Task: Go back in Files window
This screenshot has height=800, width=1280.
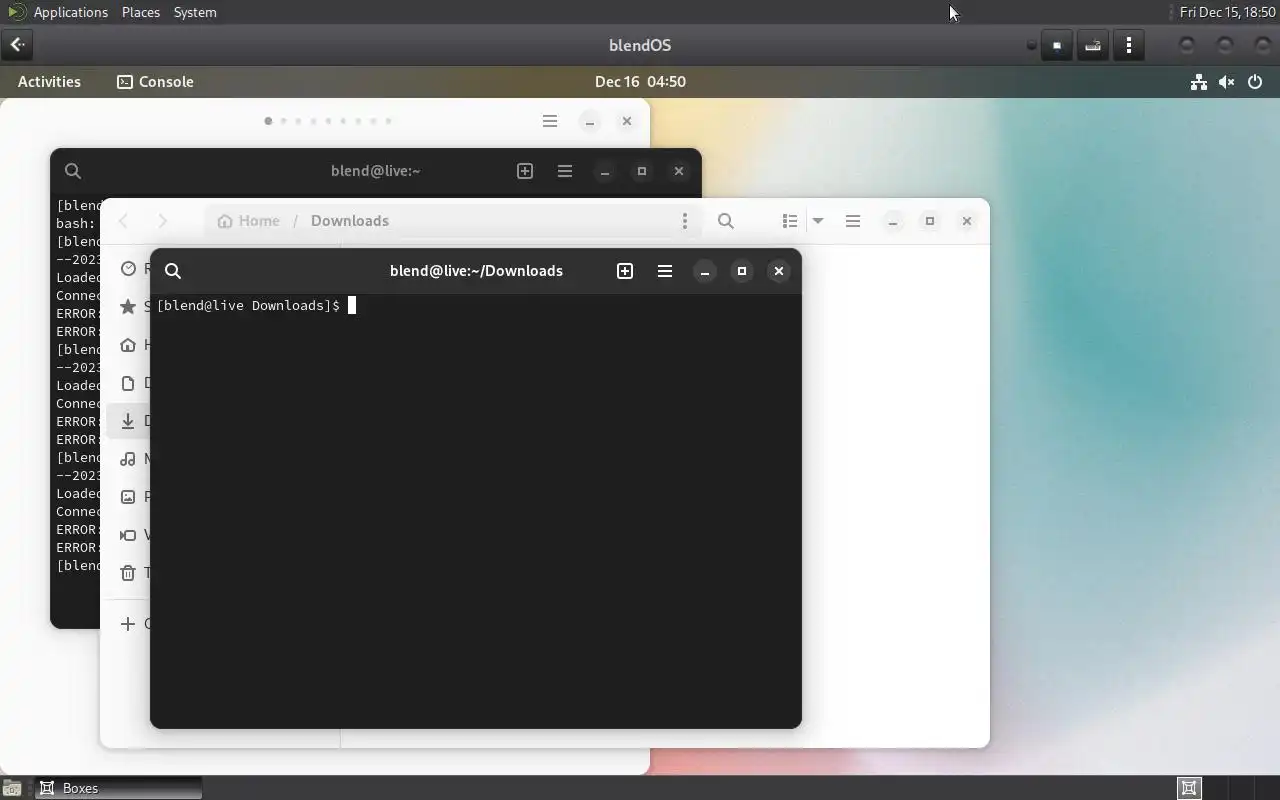Action: [124, 221]
